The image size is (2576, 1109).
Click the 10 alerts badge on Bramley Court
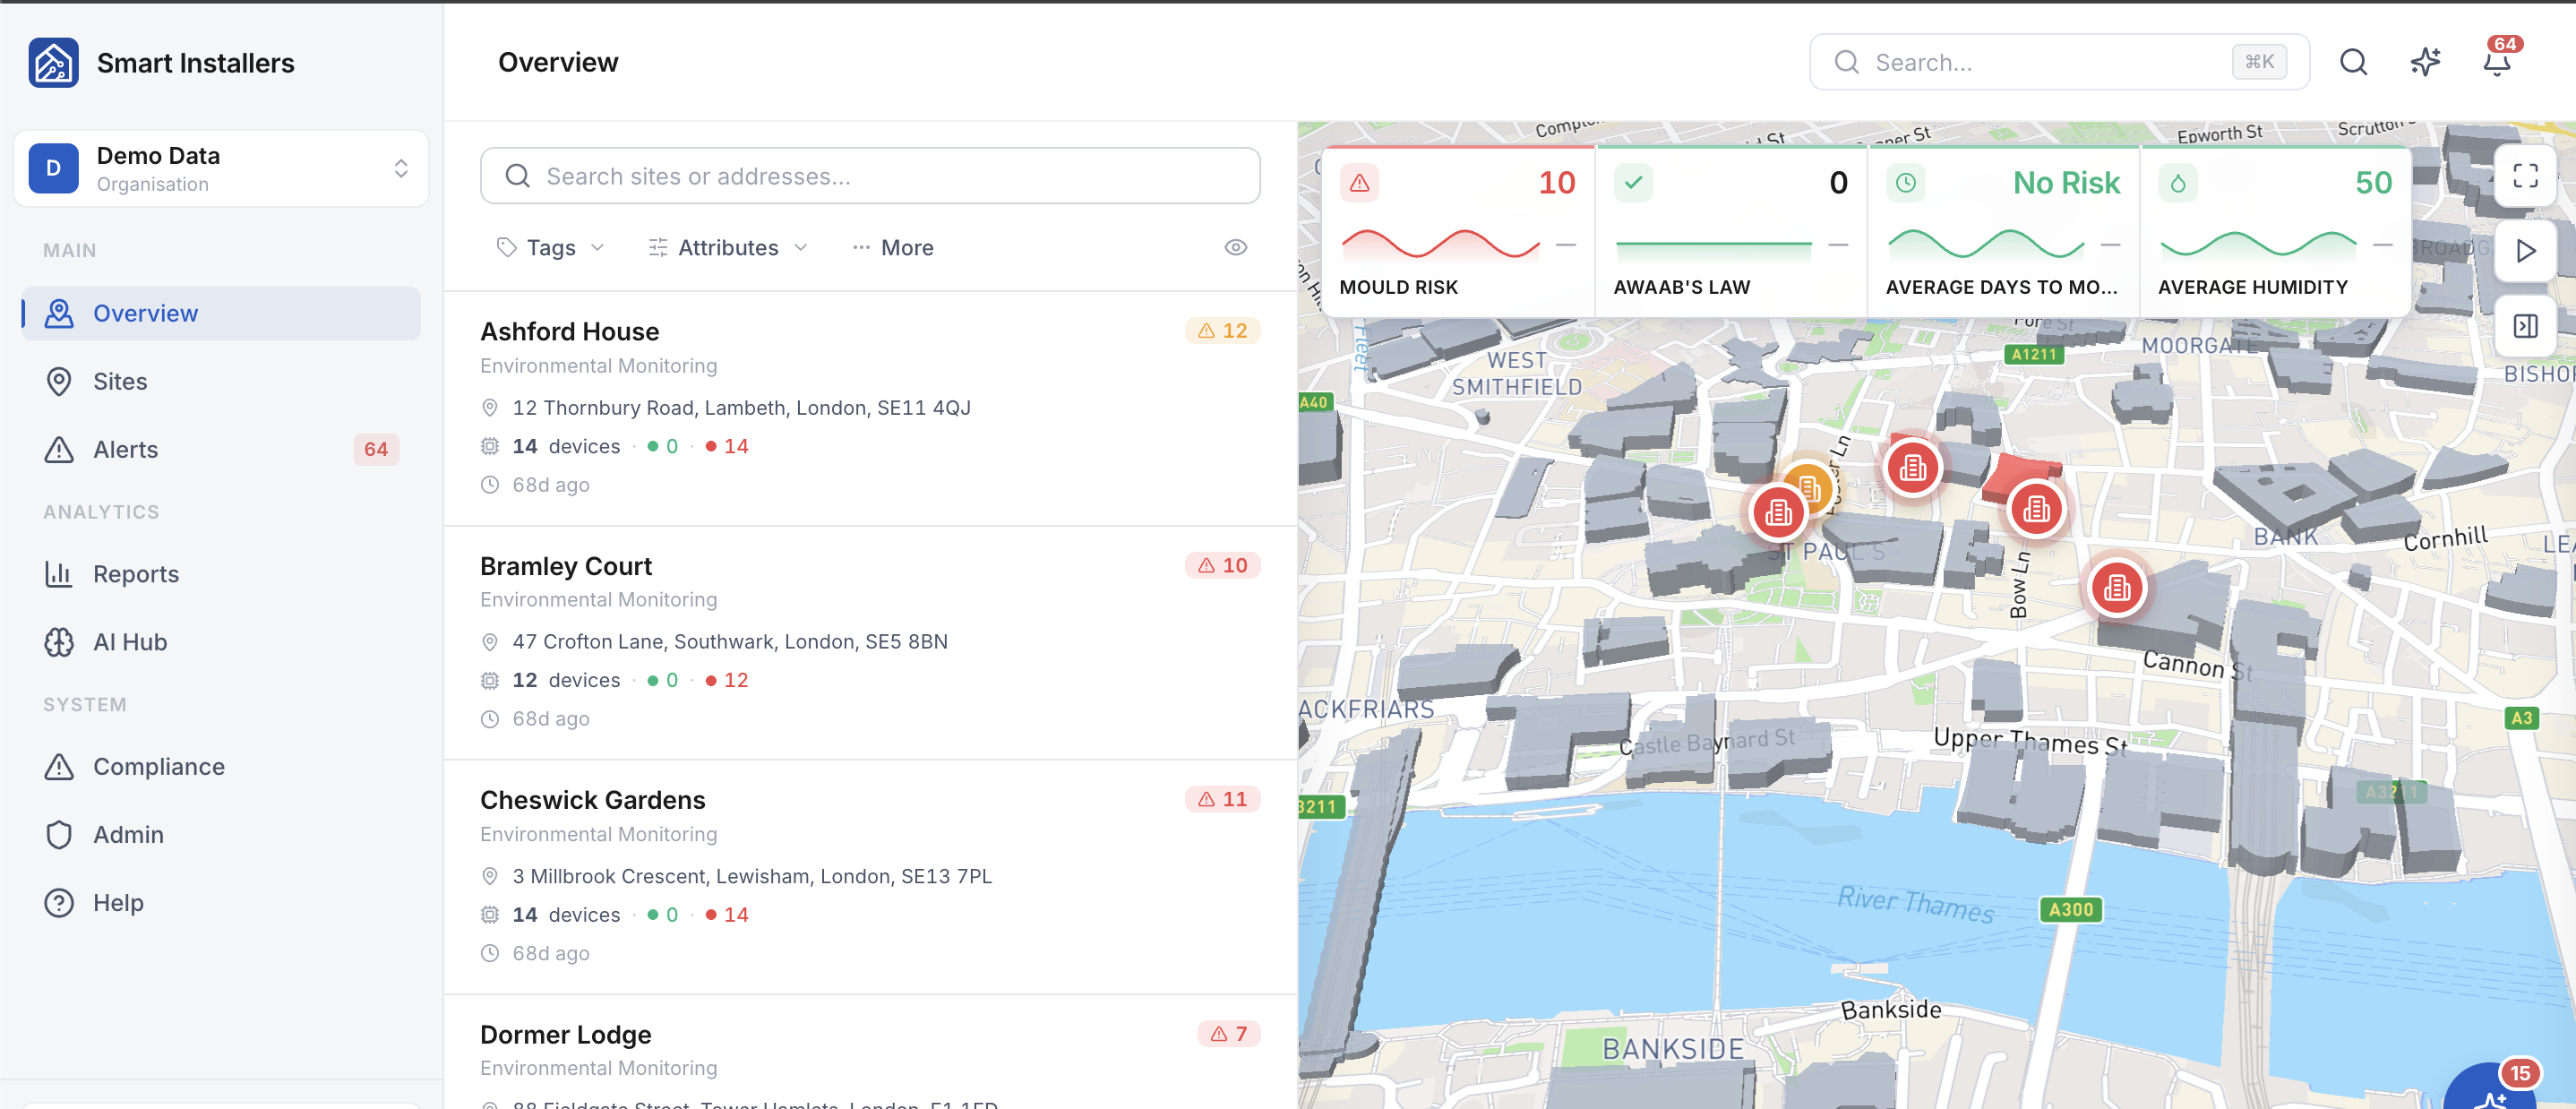pos(1223,565)
